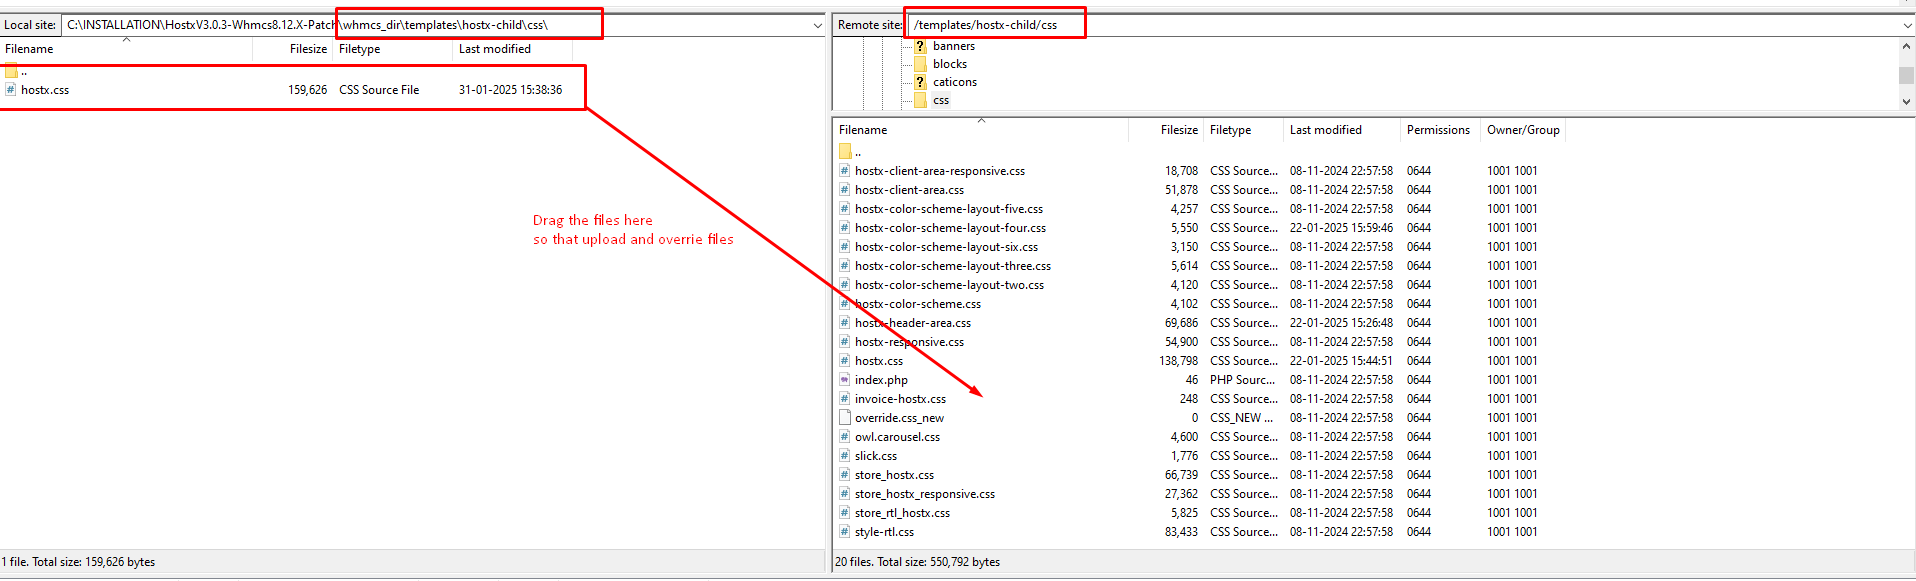The height and width of the screenshot is (581, 1916).
Task: Click the override.css_new blank file icon
Action: [845, 418]
